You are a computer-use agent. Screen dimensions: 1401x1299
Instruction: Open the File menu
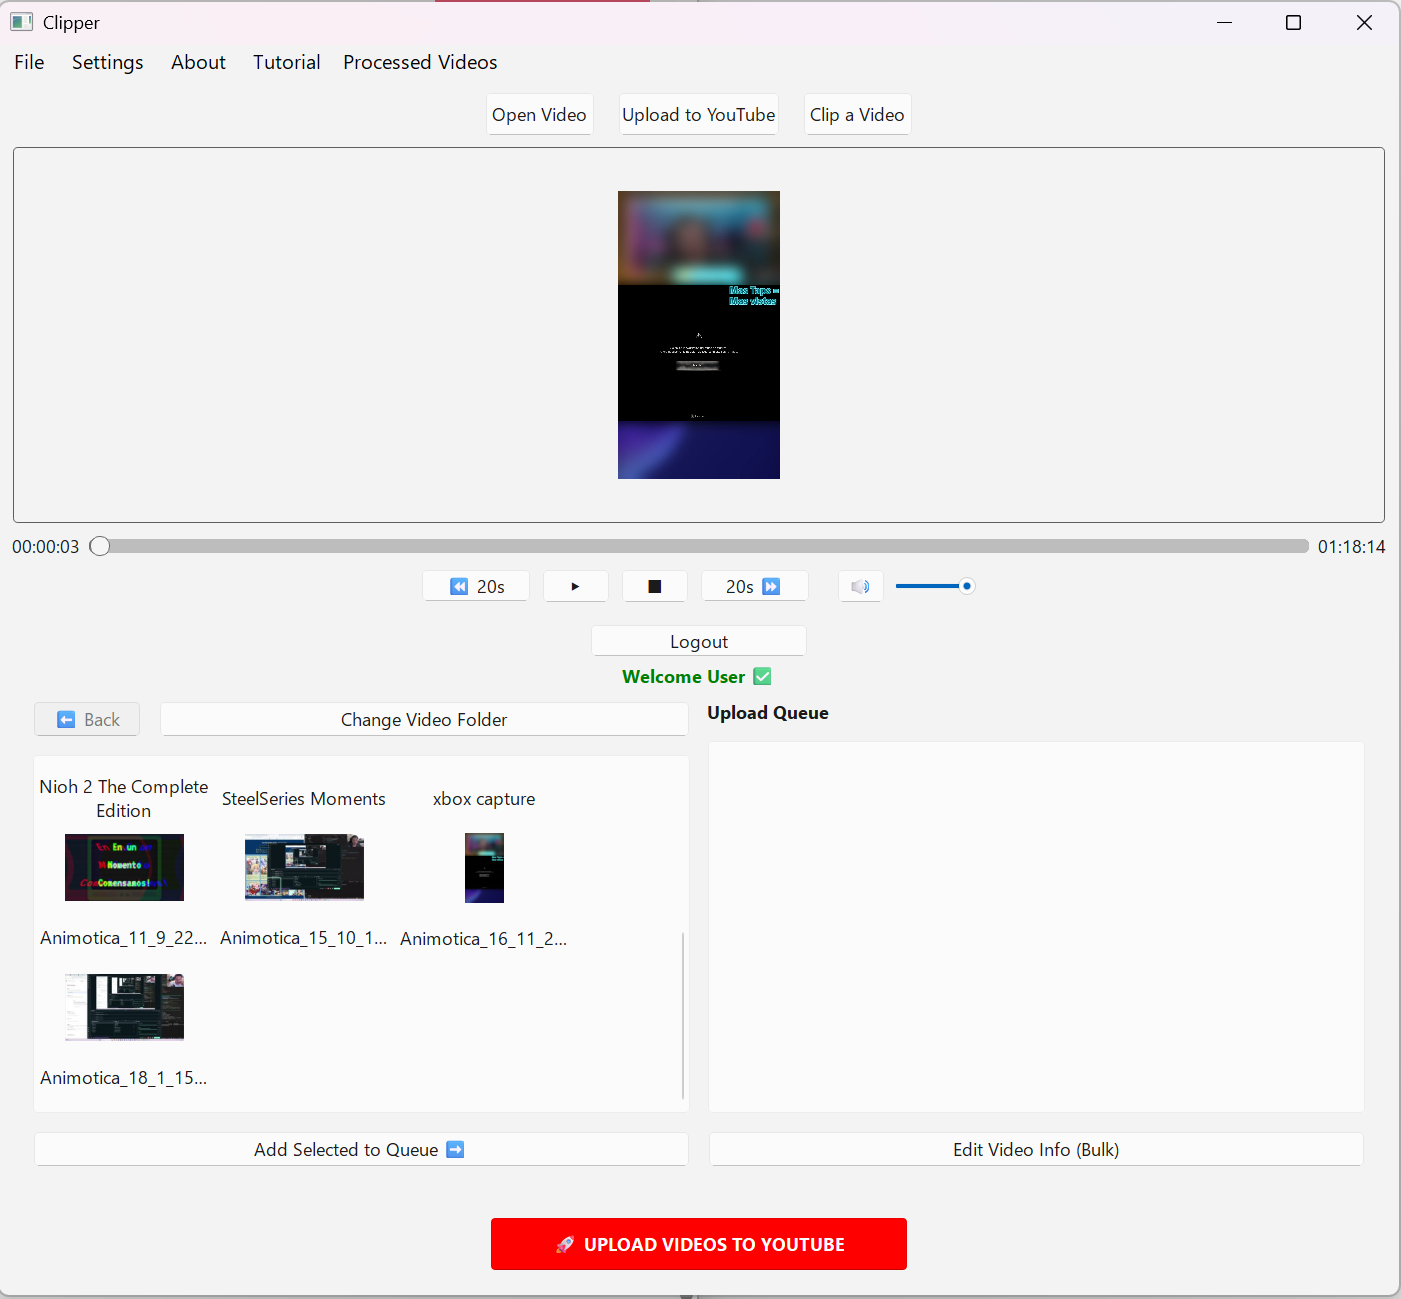(x=28, y=62)
